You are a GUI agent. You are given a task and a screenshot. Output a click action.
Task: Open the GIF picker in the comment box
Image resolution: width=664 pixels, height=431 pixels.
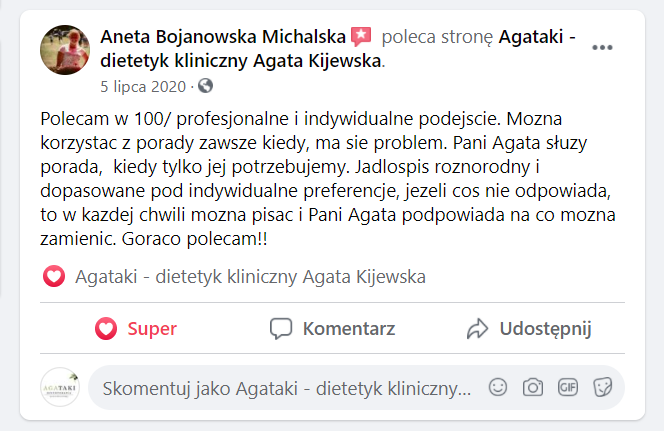pyautogui.click(x=567, y=387)
